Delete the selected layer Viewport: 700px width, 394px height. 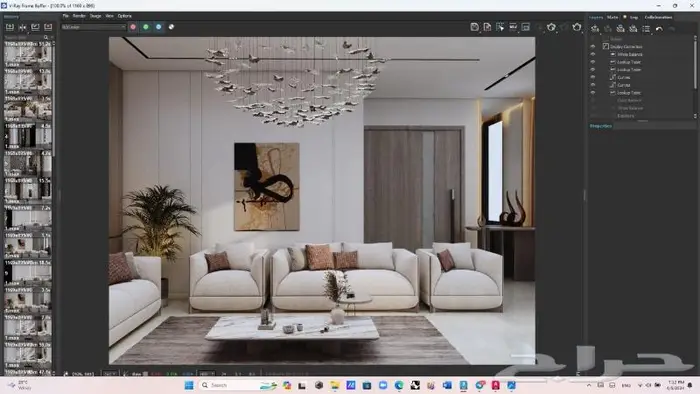[608, 29]
